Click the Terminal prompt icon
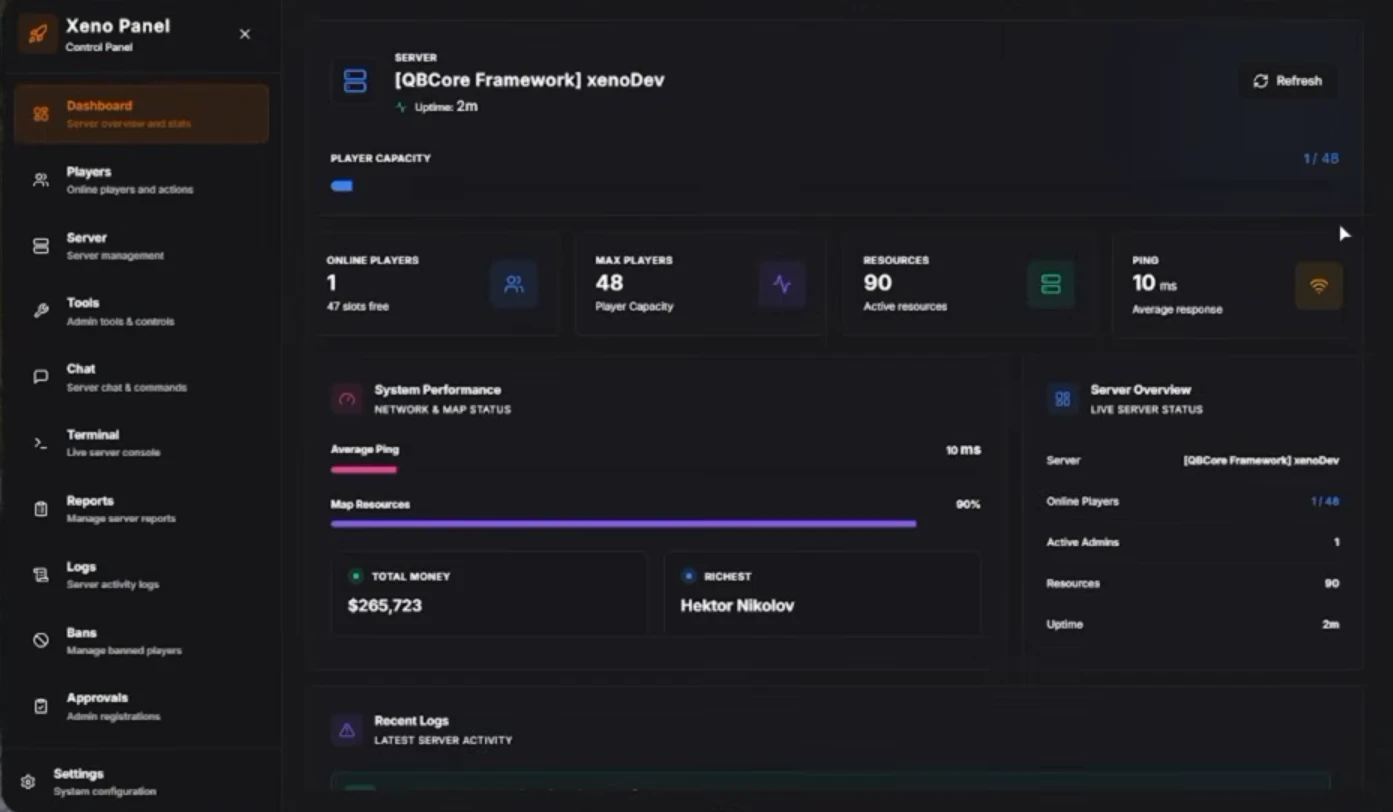 pos(41,443)
